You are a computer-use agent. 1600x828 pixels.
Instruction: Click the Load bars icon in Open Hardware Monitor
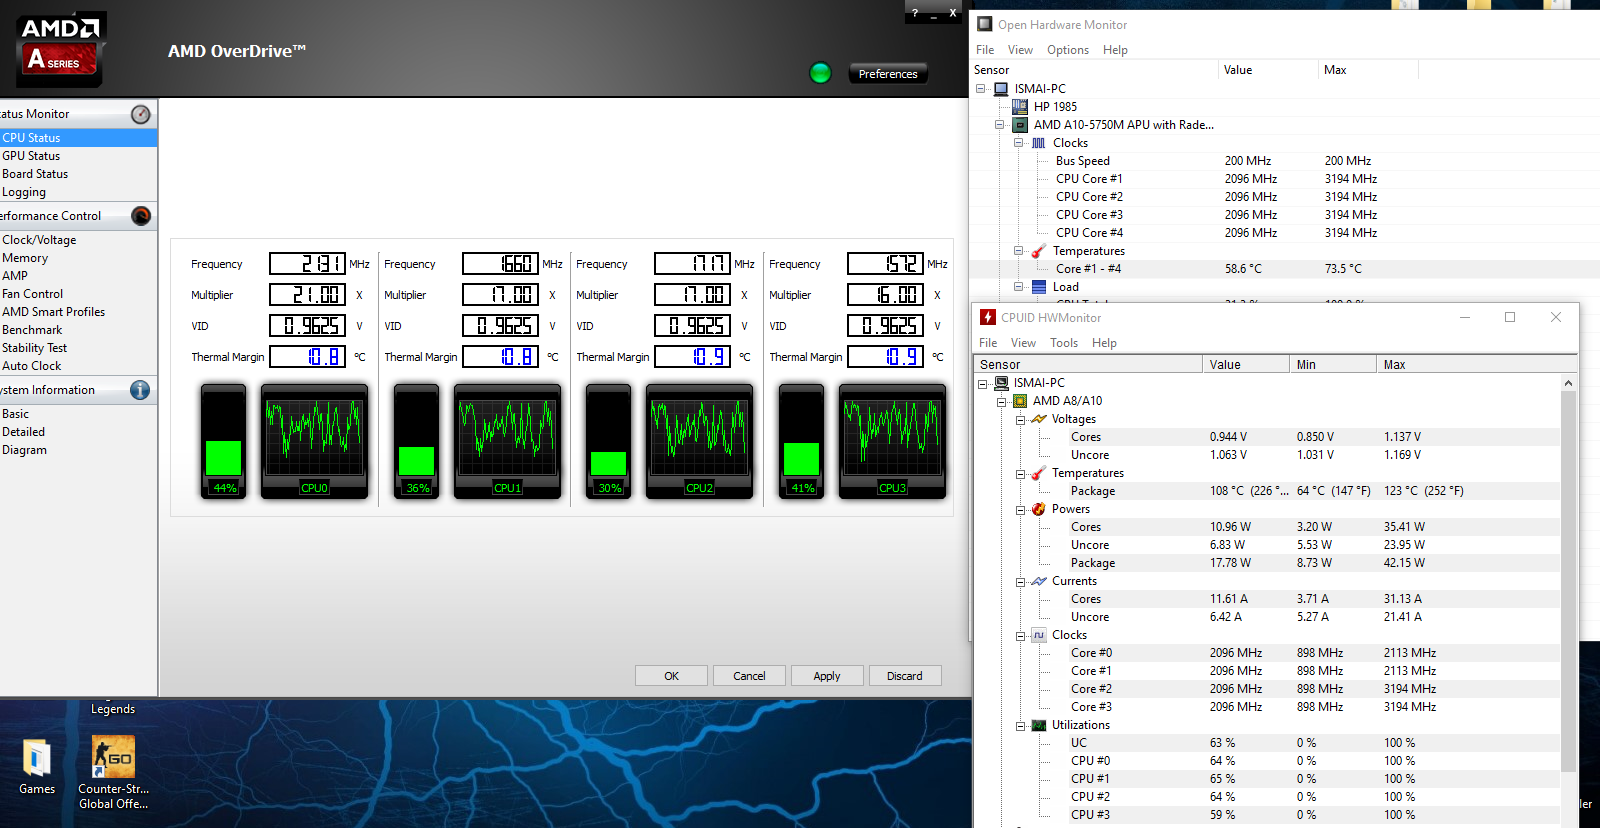pos(1039,287)
